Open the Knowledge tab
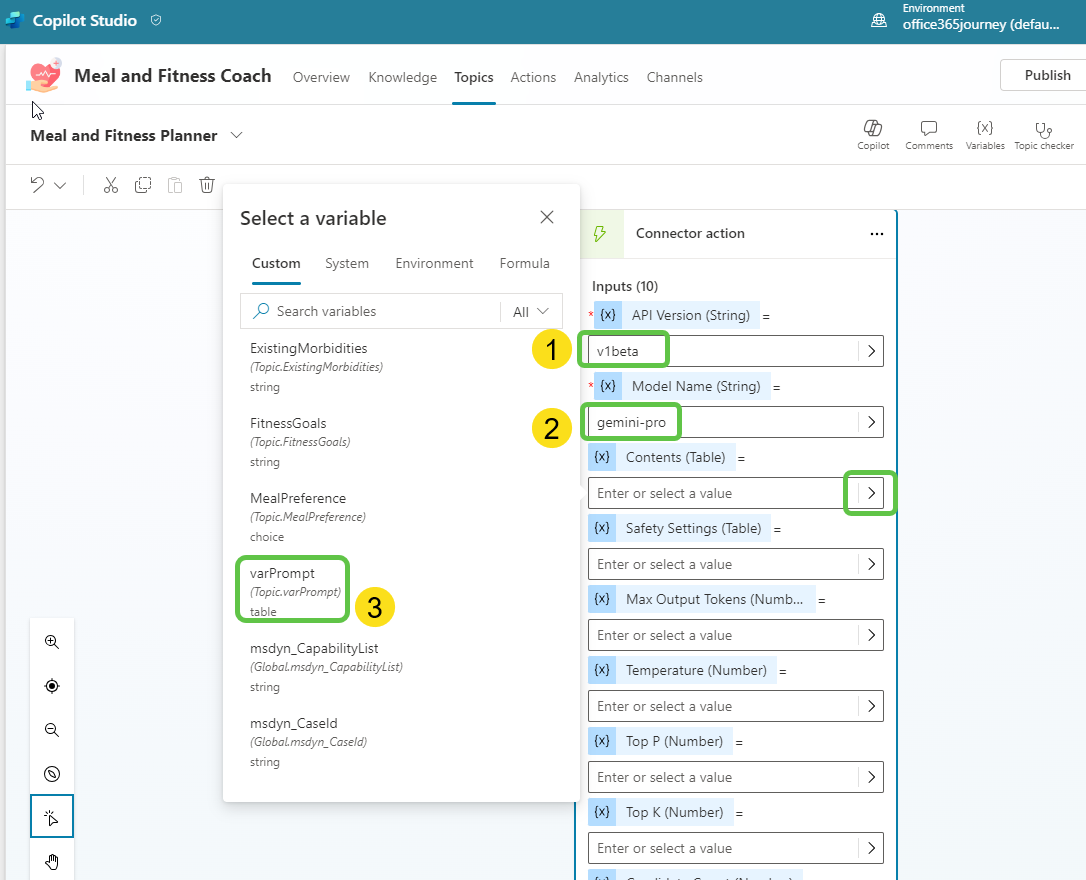The height and width of the screenshot is (880, 1086). click(x=402, y=77)
